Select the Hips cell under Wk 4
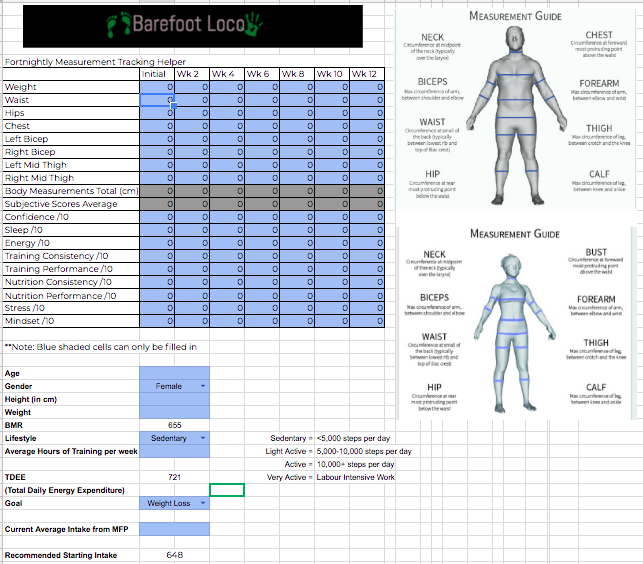This screenshot has height=564, width=643. click(225, 113)
